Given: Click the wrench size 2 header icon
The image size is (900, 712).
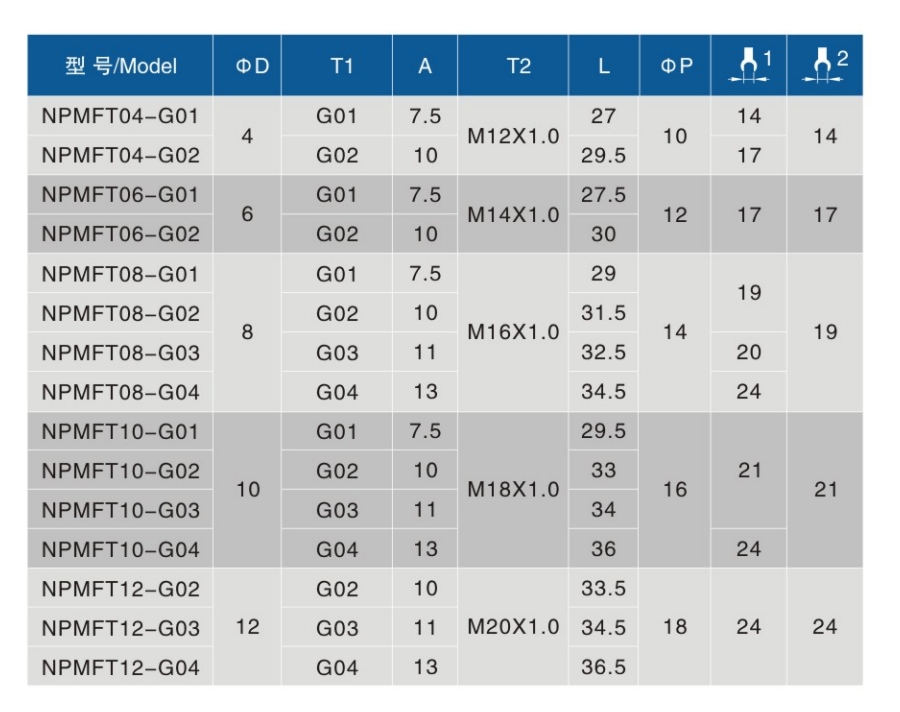Looking at the screenshot, I should [x=825, y=66].
